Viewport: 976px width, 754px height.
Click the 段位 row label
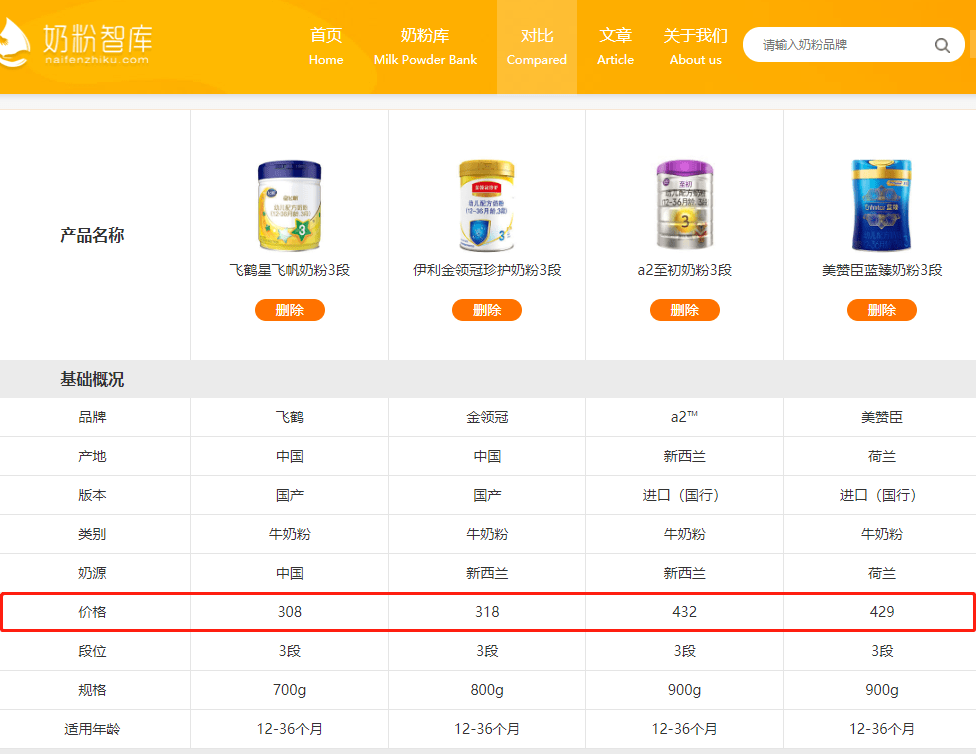tap(92, 651)
